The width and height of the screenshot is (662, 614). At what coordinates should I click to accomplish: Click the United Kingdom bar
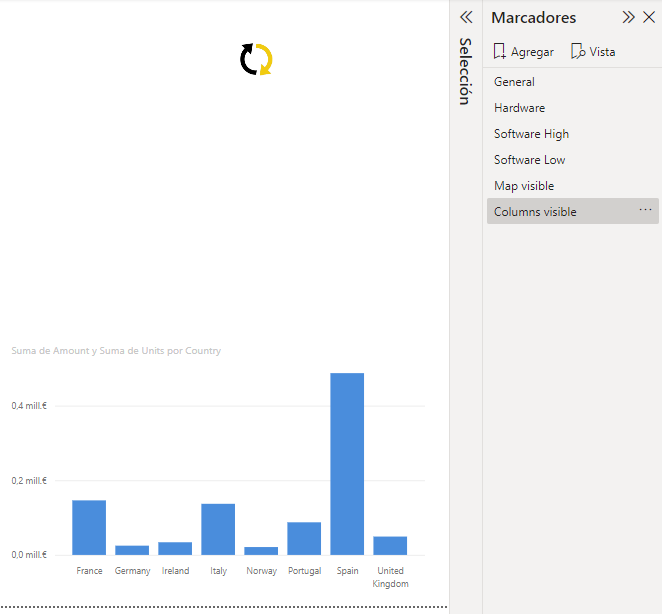[390, 545]
